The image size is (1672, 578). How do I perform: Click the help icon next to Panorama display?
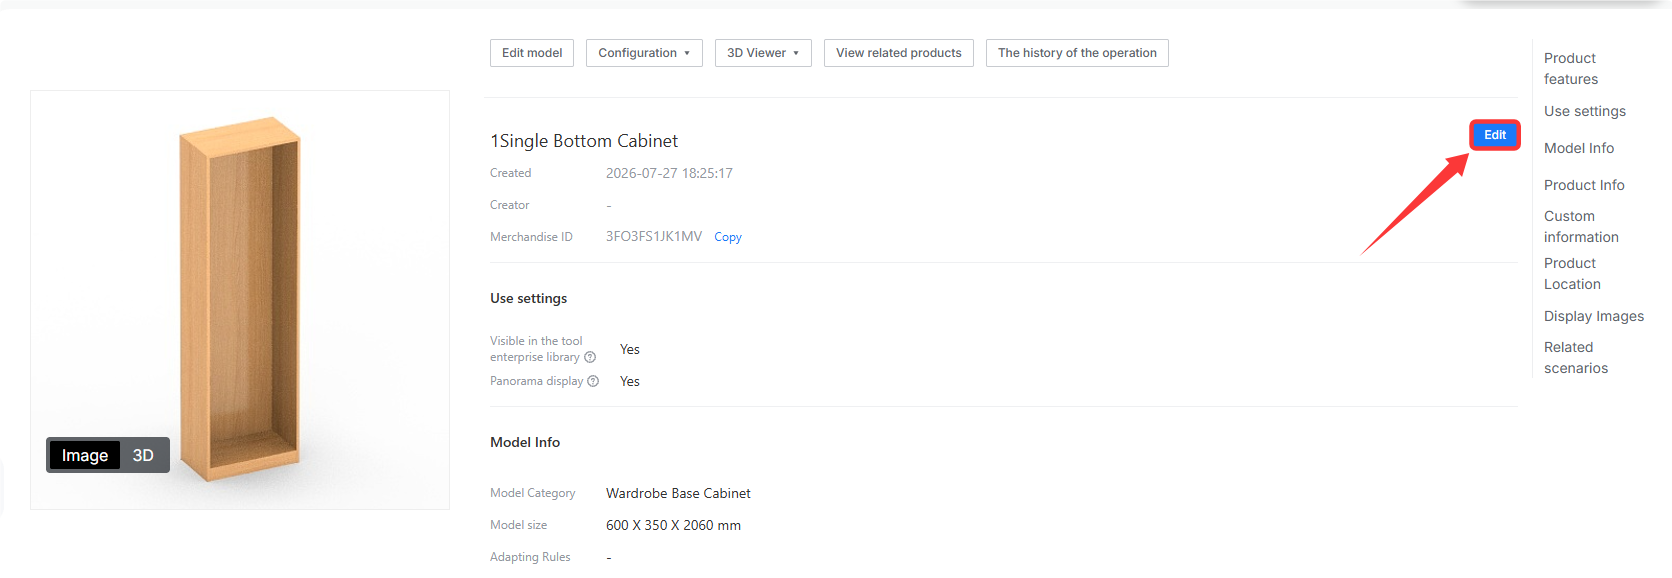point(593,381)
